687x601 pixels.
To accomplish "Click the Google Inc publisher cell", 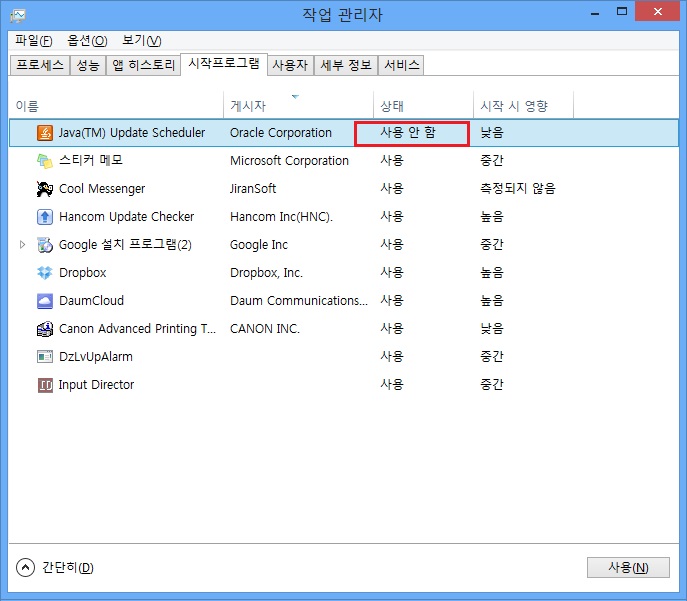I will (259, 245).
